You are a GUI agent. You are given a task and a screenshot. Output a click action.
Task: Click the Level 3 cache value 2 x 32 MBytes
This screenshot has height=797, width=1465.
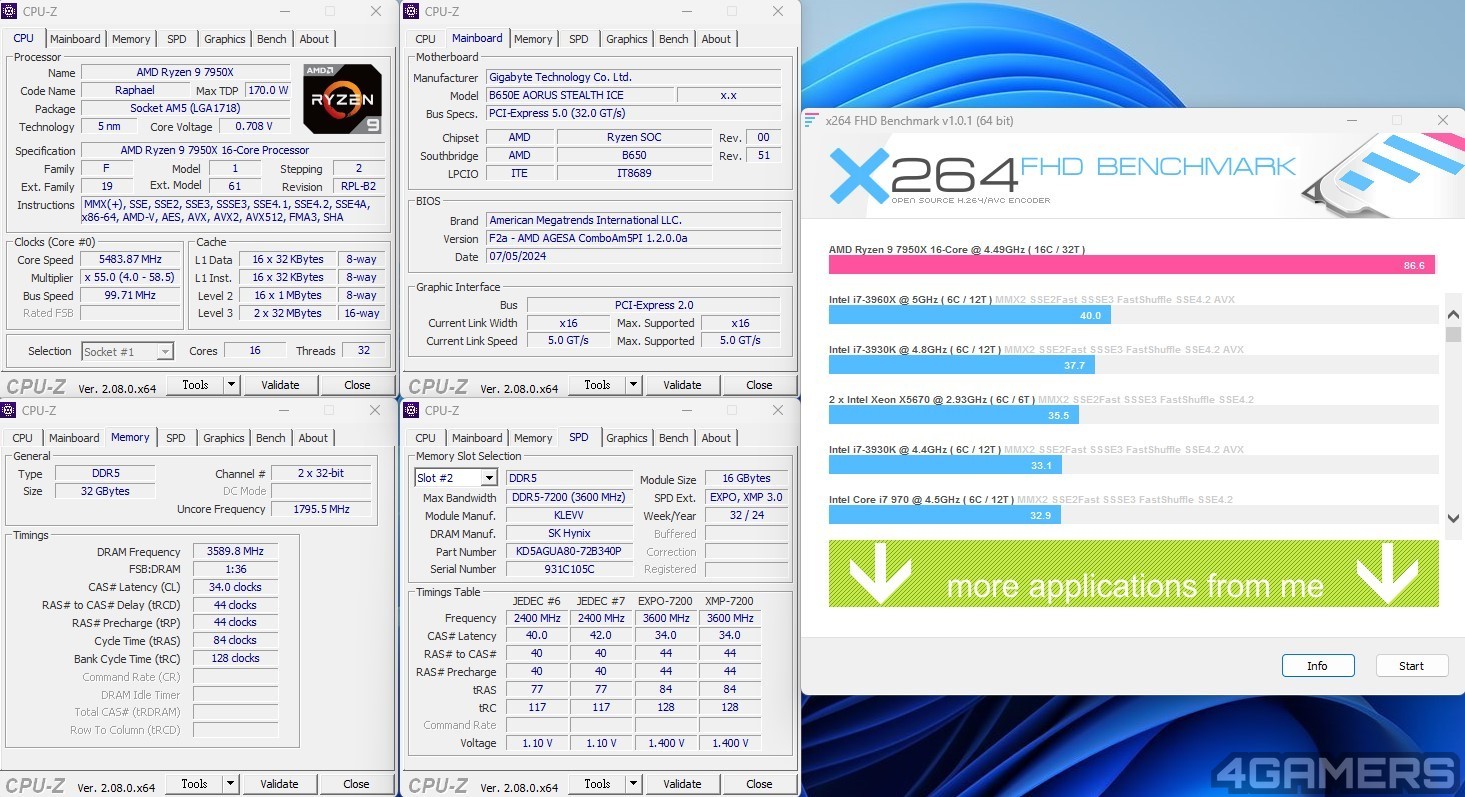288,314
